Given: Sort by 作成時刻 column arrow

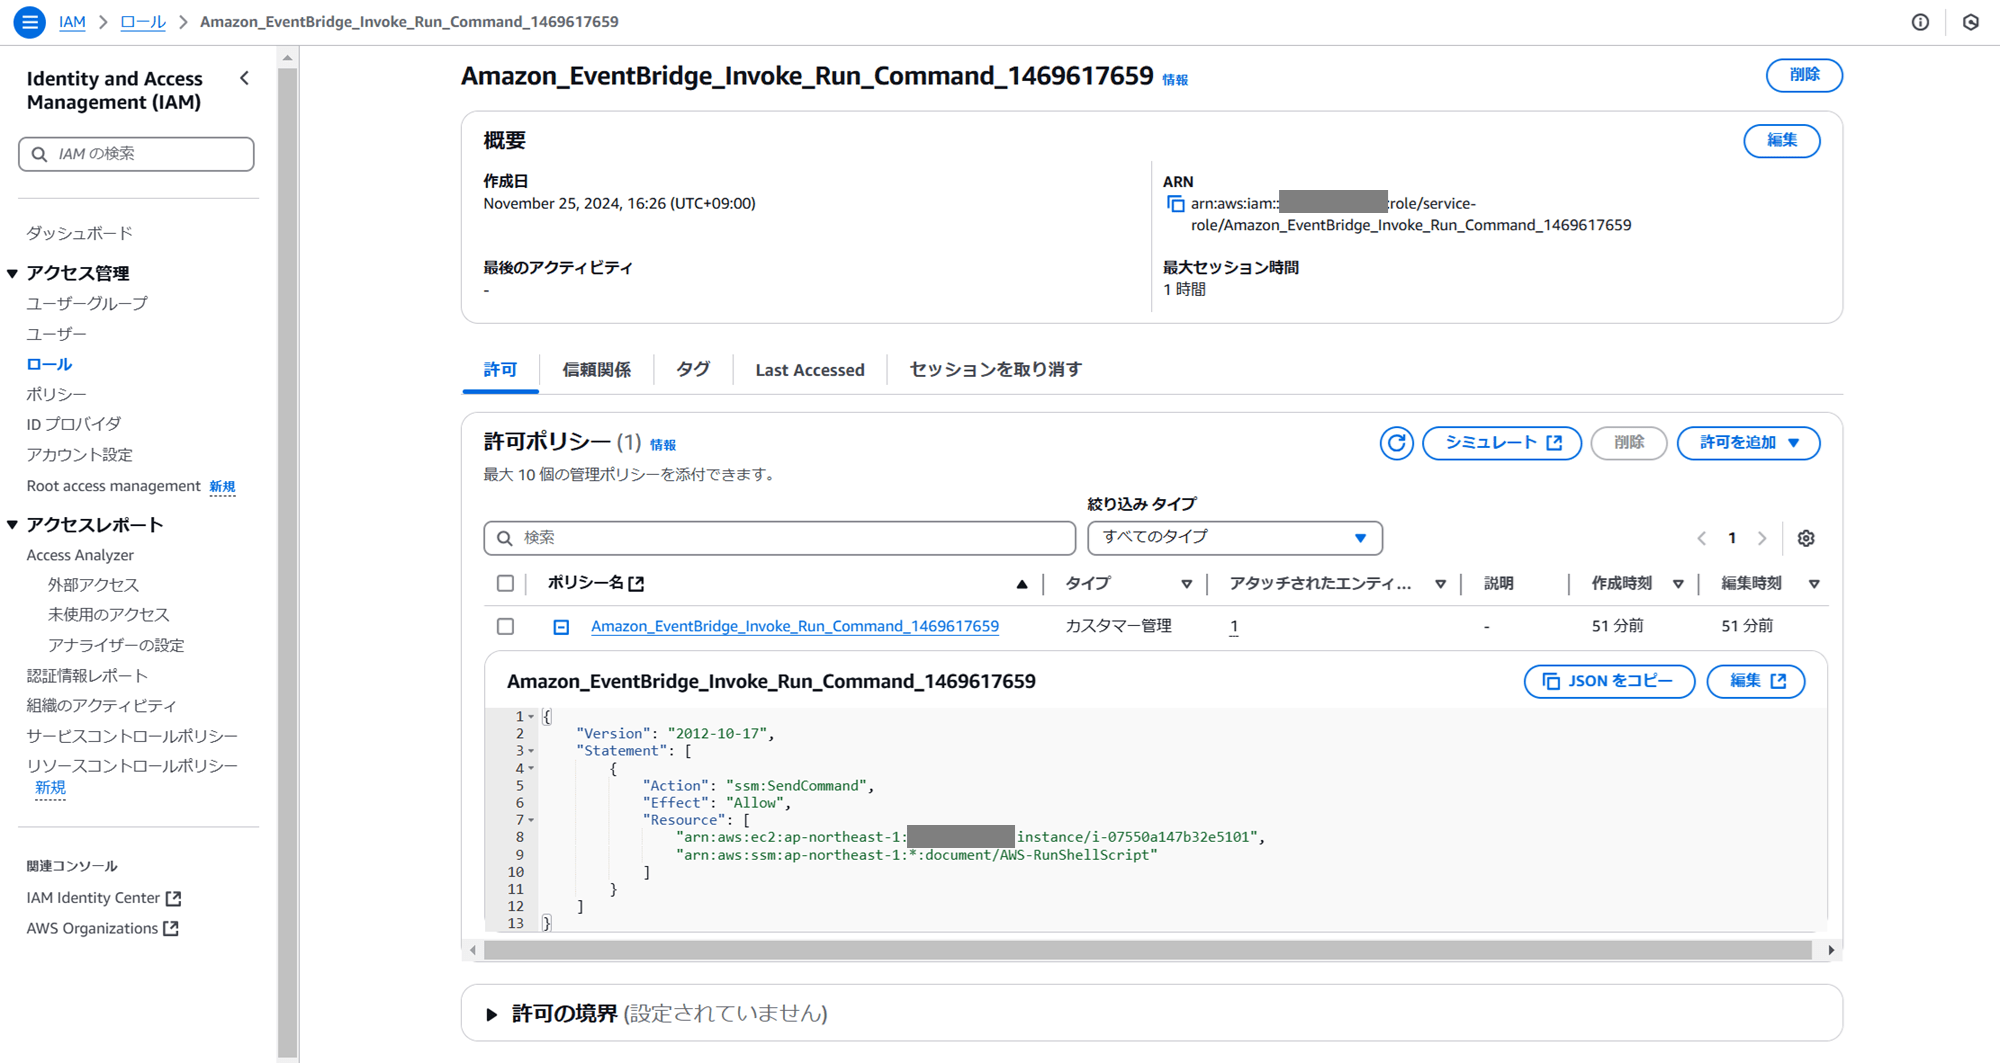Looking at the screenshot, I should point(1678,584).
